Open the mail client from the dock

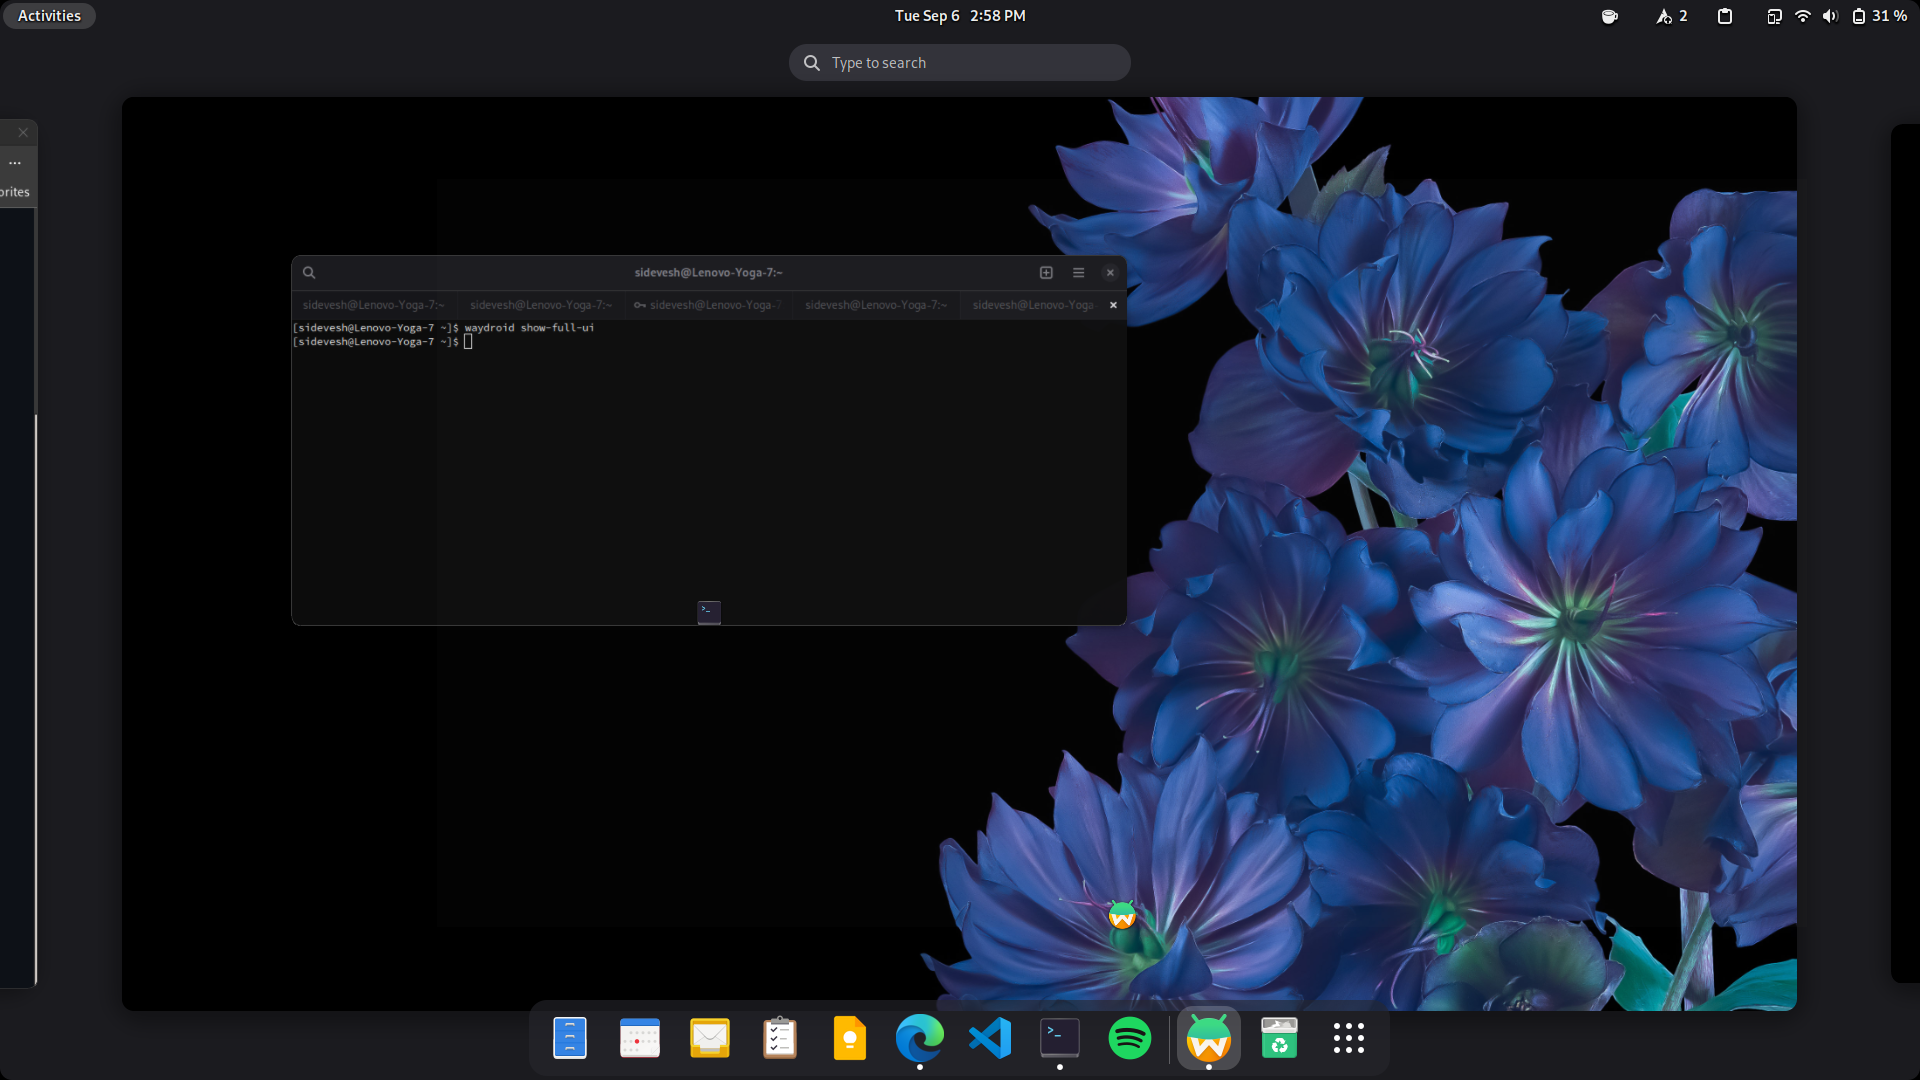709,1038
